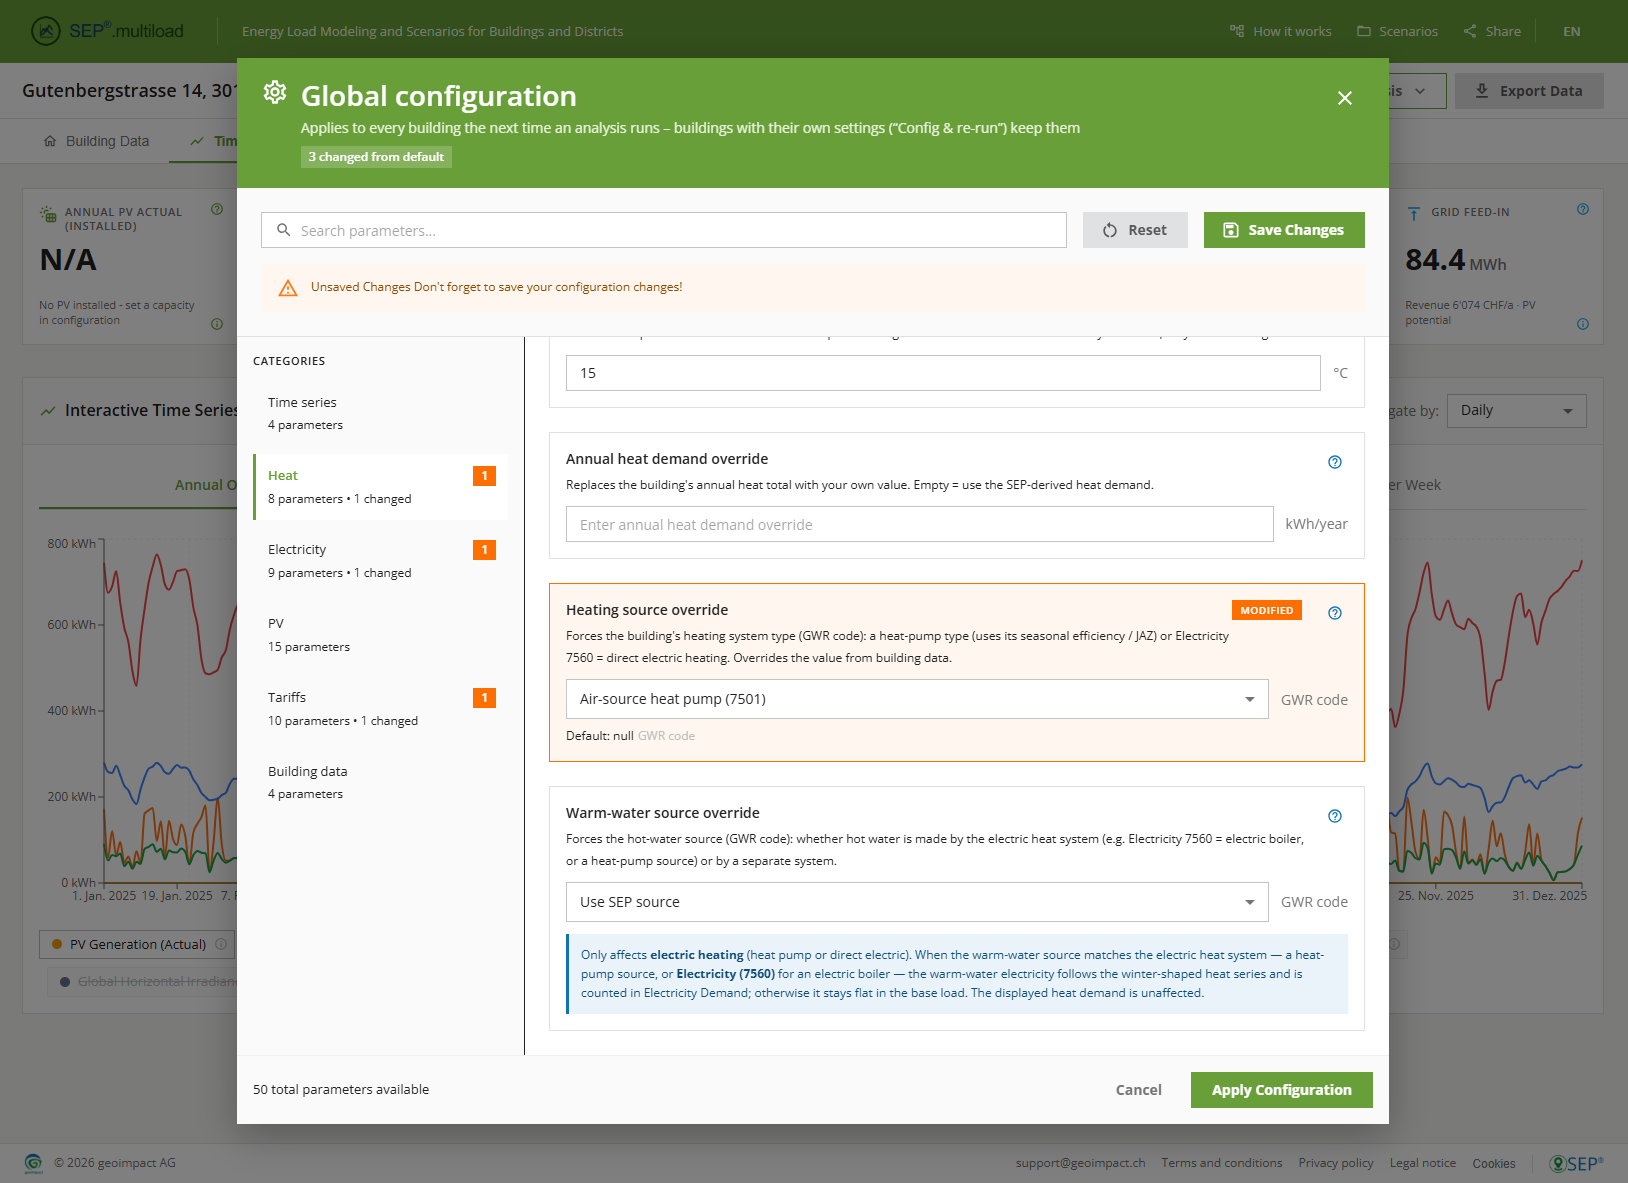
Task: Open the Warm-water source override dropdown
Action: click(917, 902)
